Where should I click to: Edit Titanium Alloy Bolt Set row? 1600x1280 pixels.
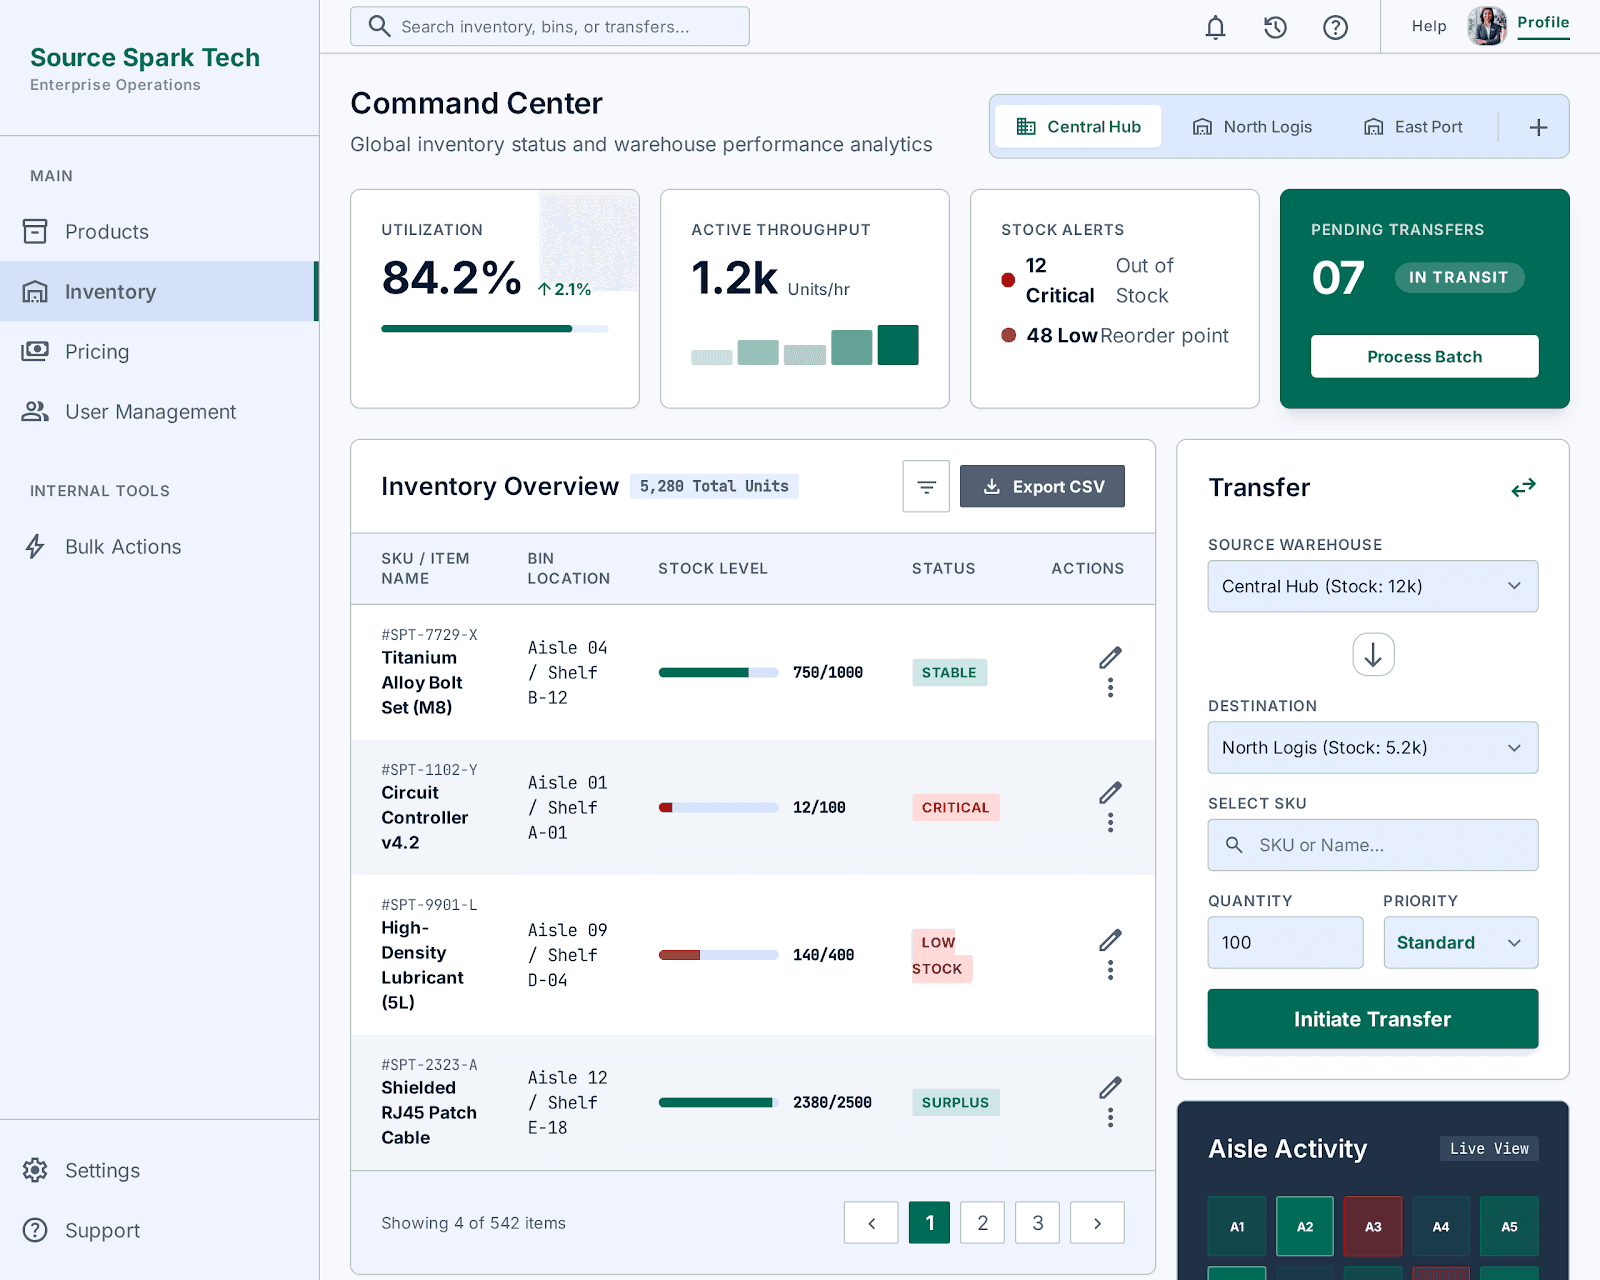(1110, 658)
